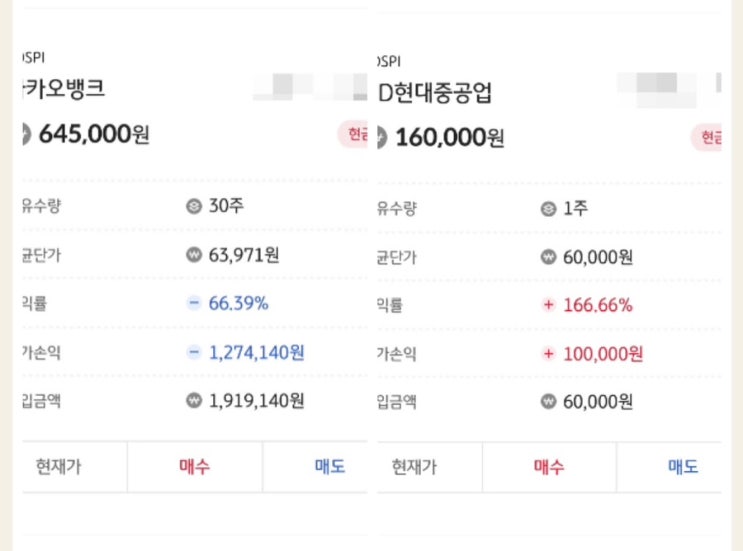Click the share-count icon beside 1주

(547, 209)
